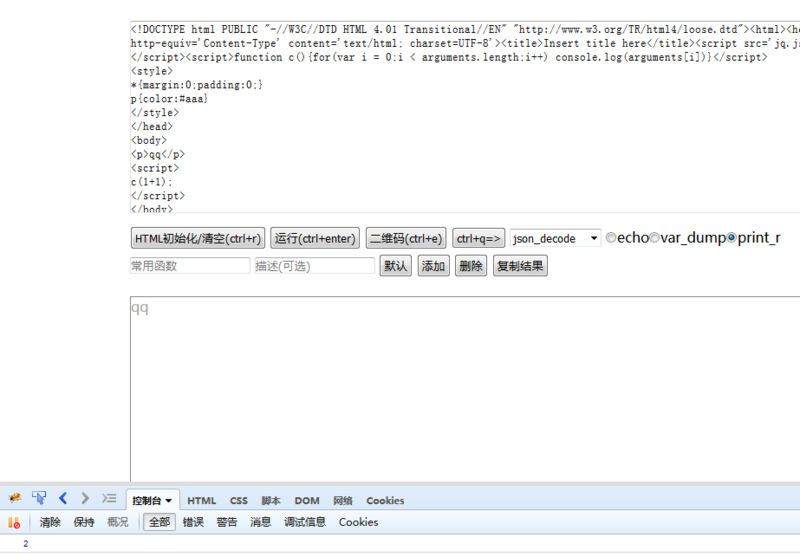Click HTML初始化/清空(ctrl+r) button
This screenshot has width=800, height=557.
(x=197, y=238)
